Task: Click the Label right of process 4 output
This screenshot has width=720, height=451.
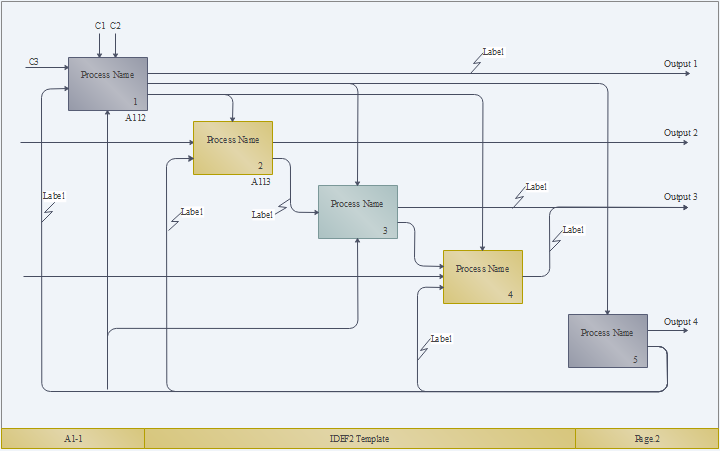Action: pyautogui.click(x=573, y=230)
